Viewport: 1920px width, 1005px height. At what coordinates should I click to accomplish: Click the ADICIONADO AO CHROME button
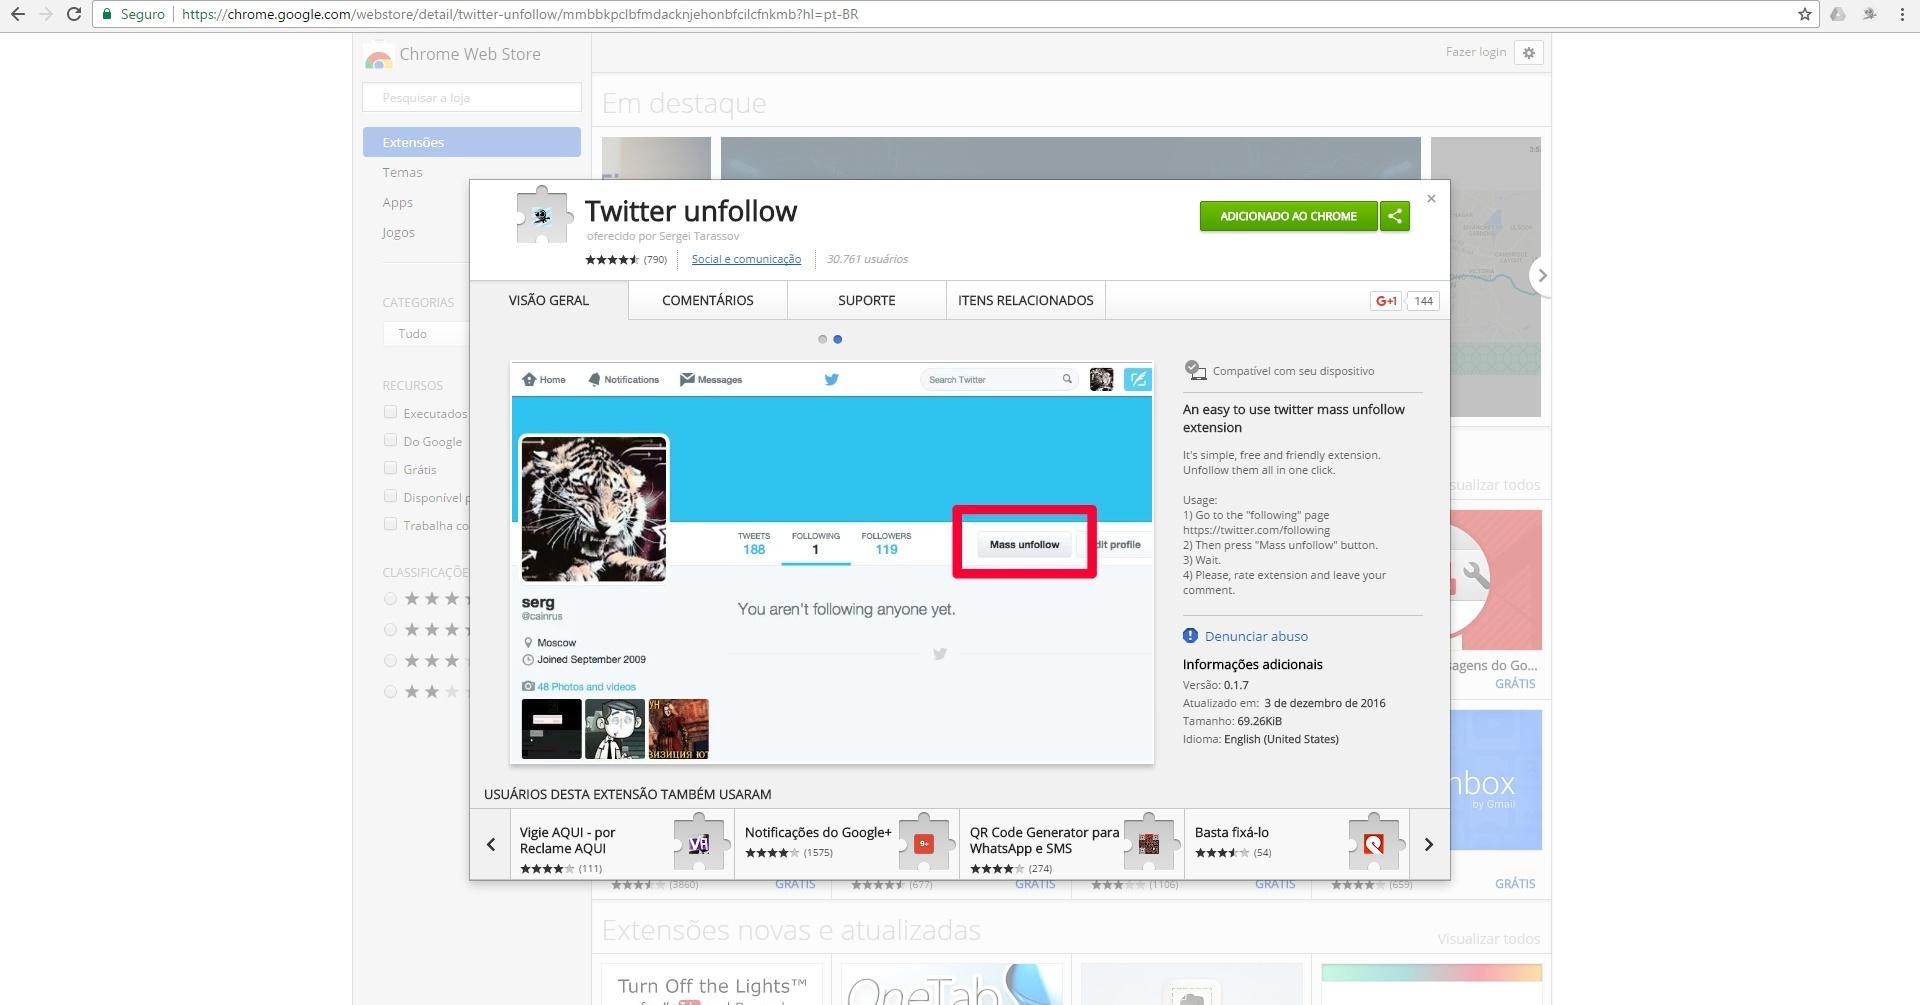tap(1288, 216)
